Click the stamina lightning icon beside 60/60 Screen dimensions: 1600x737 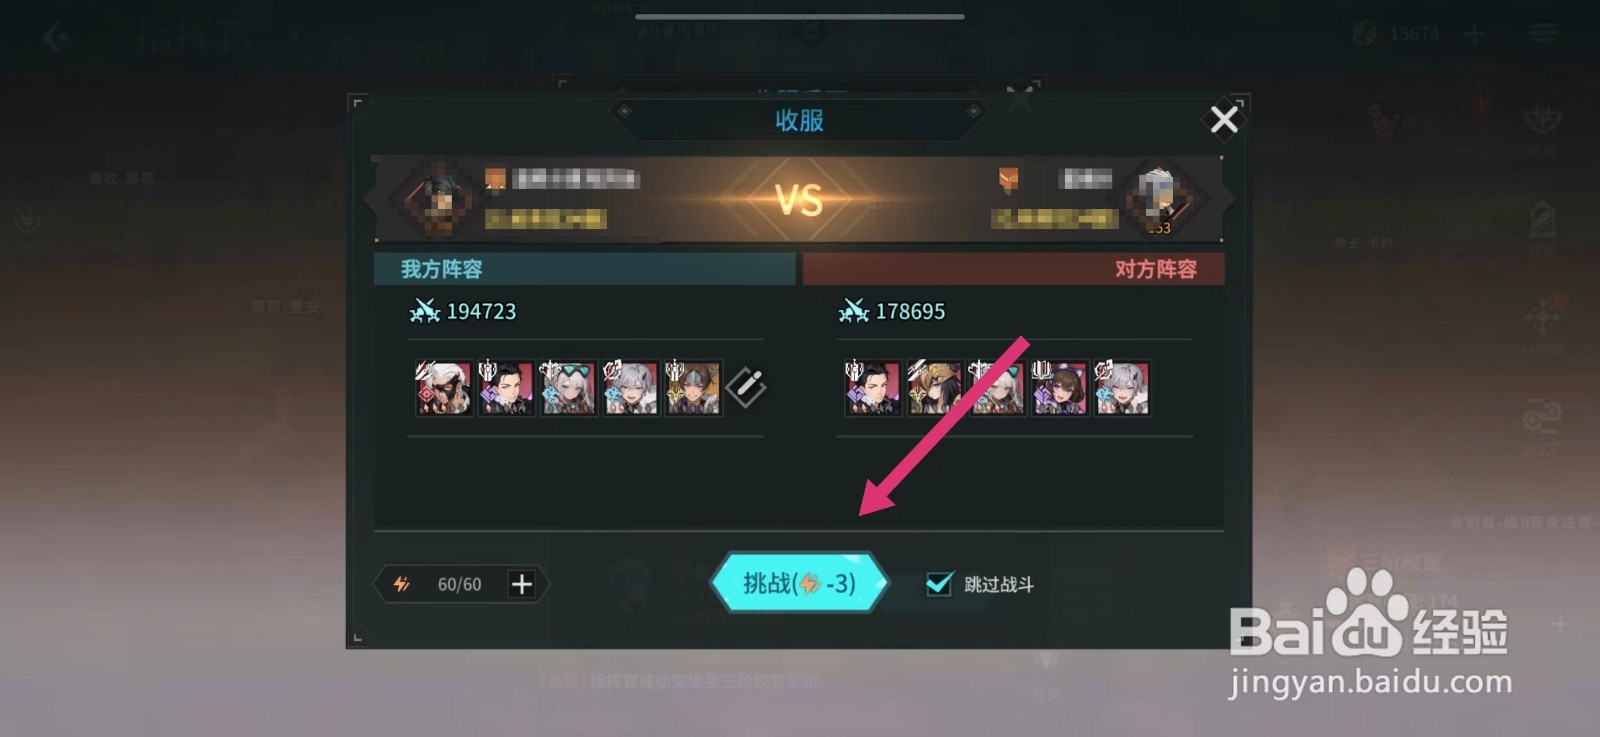coord(401,584)
